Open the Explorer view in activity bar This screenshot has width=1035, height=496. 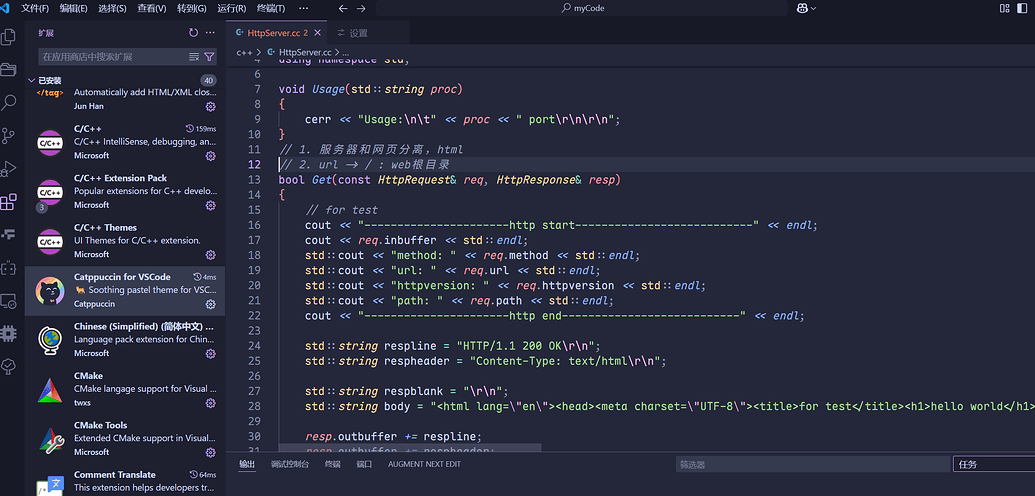9,36
